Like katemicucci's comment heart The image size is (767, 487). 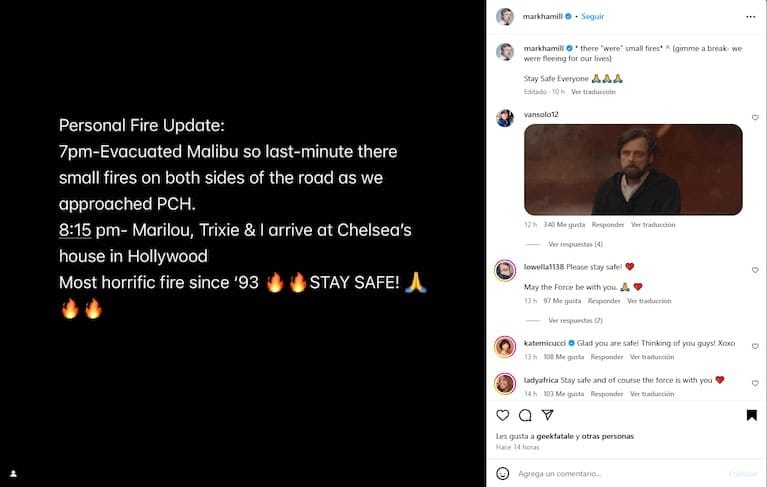755,346
